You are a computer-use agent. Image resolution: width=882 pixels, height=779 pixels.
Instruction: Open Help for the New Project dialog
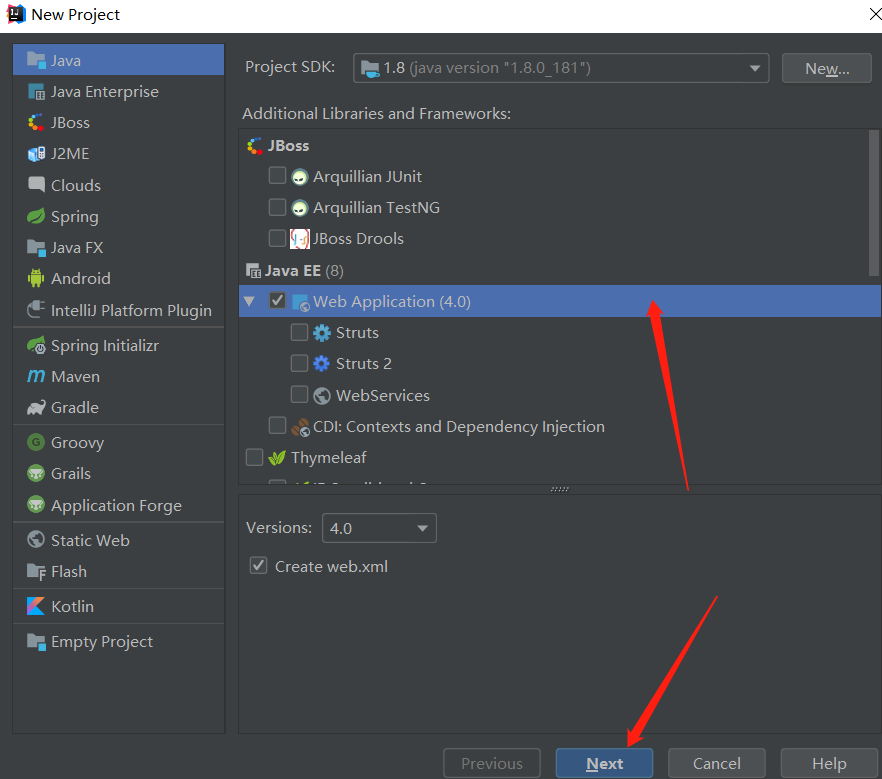click(829, 763)
